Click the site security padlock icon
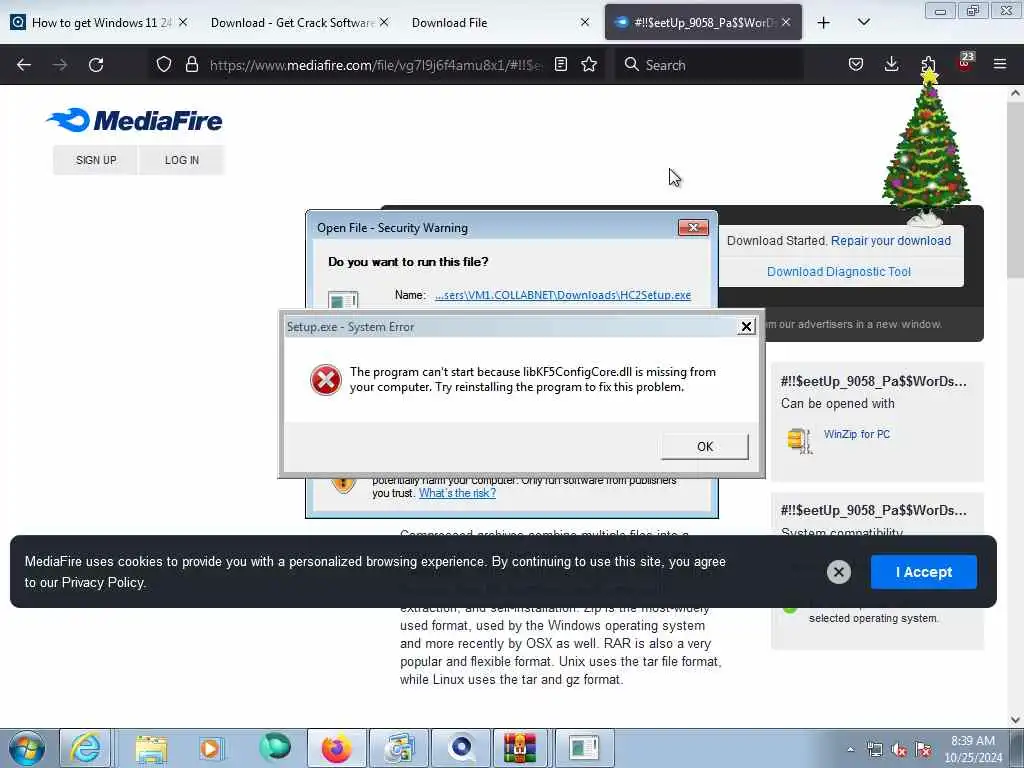The height and width of the screenshot is (768, 1024). point(191,64)
